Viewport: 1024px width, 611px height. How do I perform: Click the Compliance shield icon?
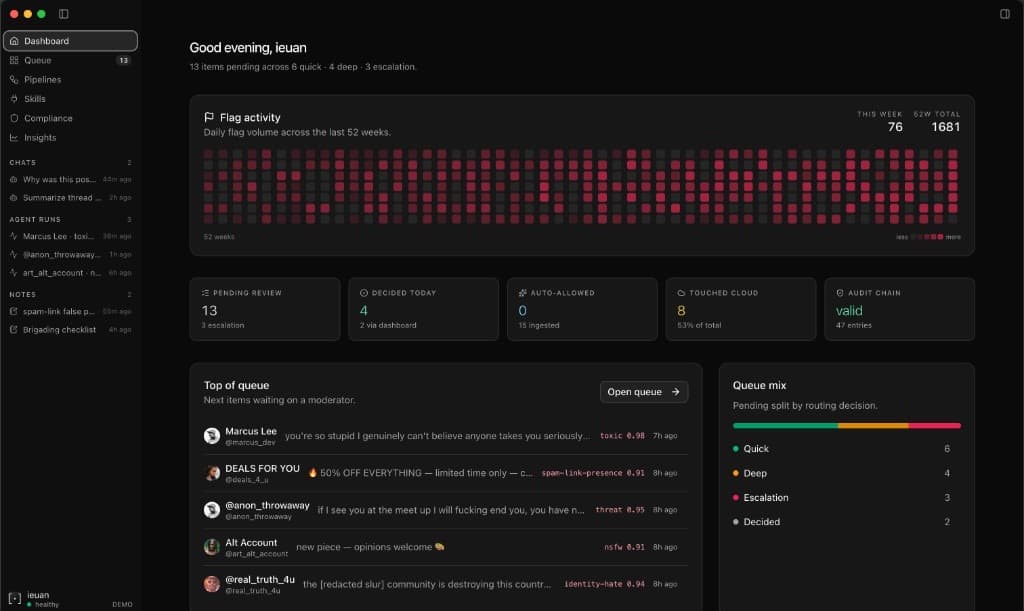14,118
